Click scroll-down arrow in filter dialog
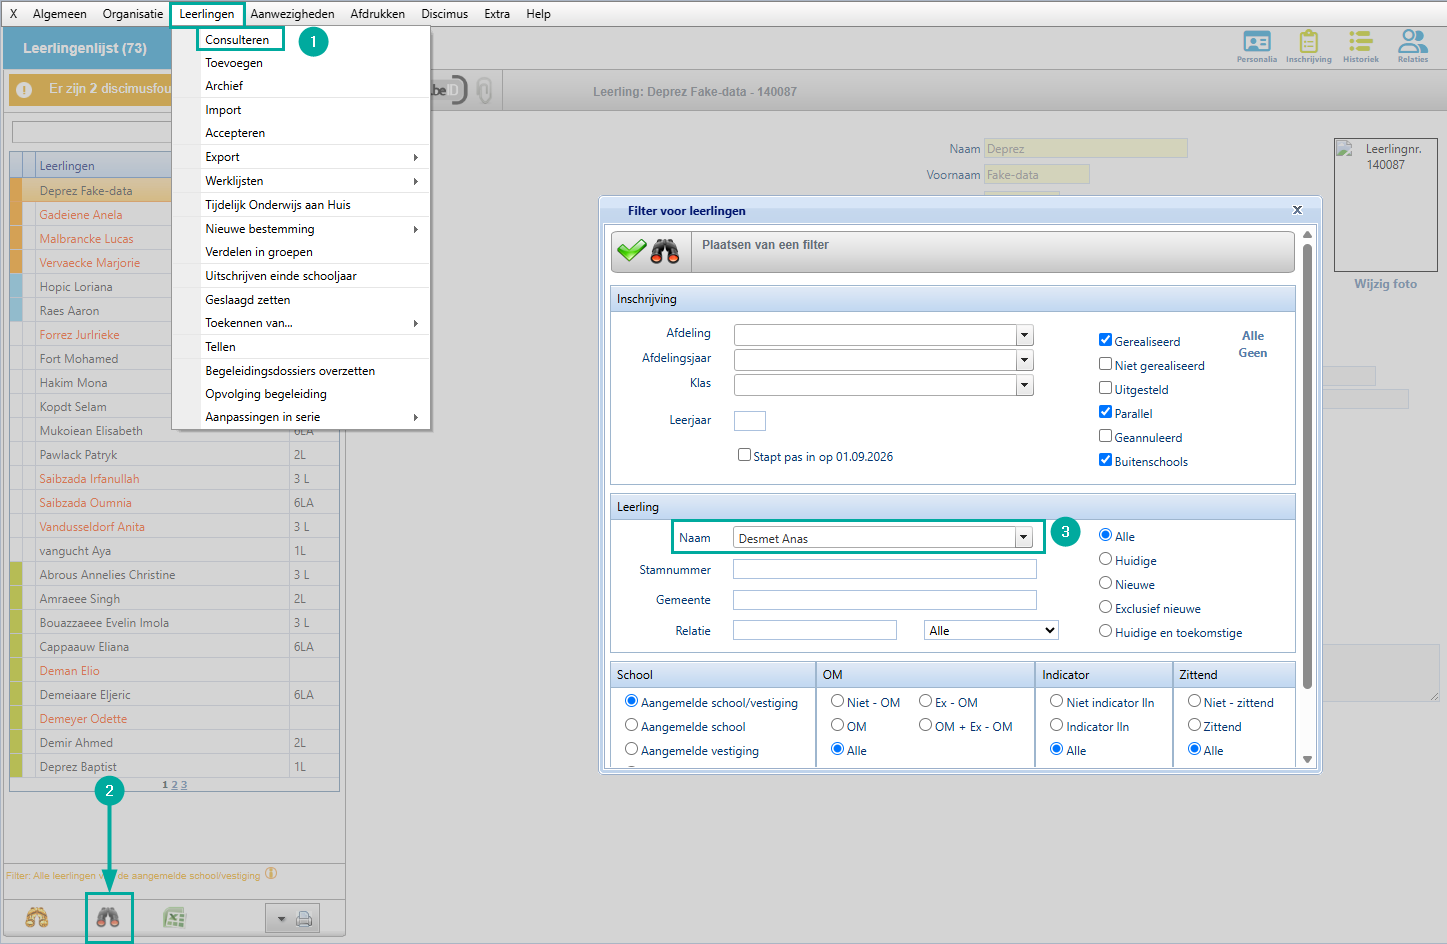Image resolution: width=1447 pixels, height=944 pixels. point(1307,760)
